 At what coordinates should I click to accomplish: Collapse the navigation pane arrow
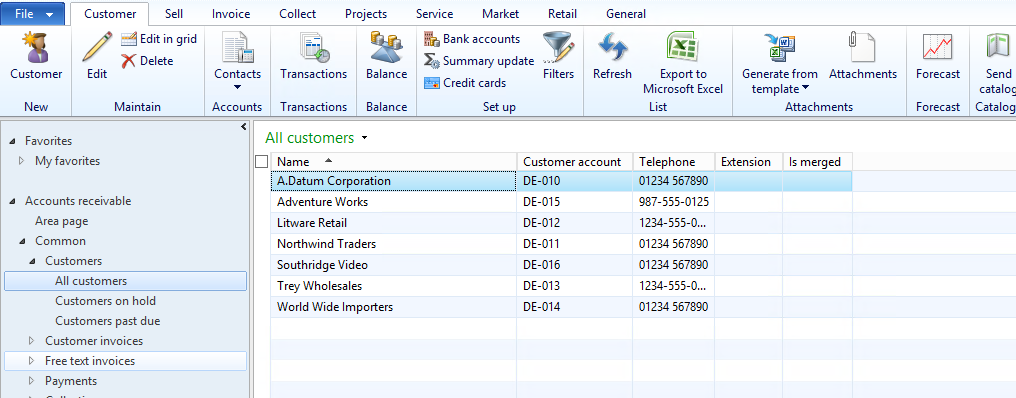pos(243,126)
